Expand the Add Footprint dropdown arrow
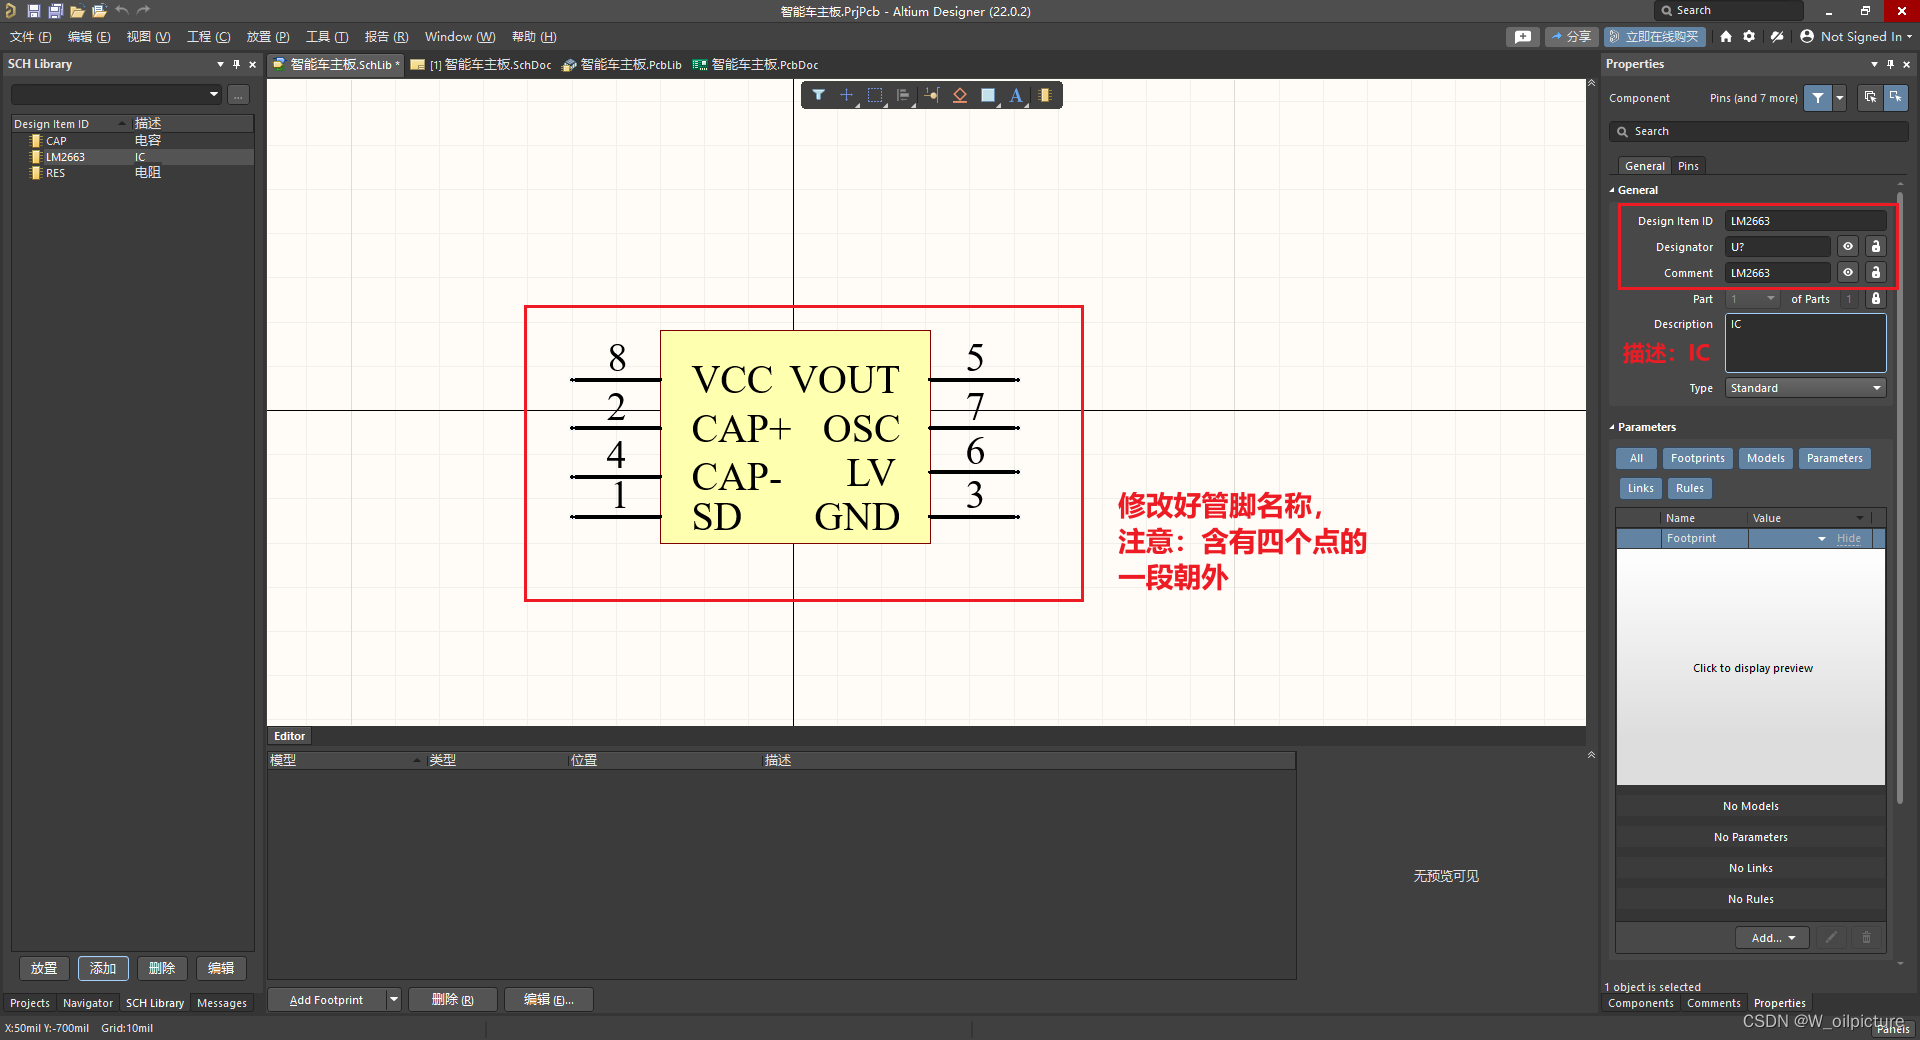 coord(393,1000)
